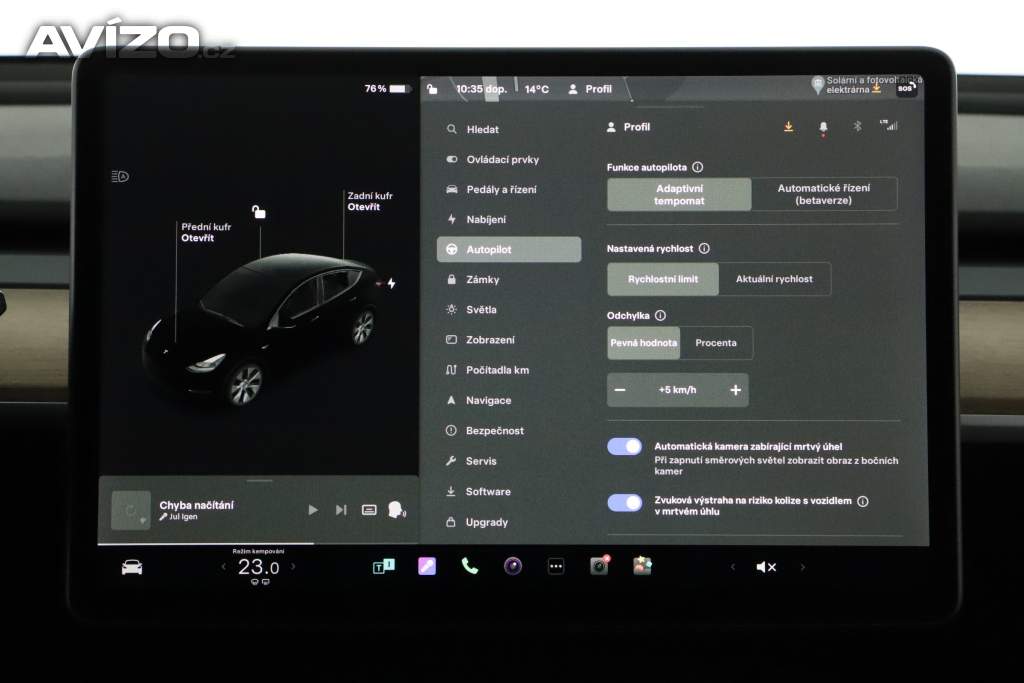Open the Toybox/arcade icon
The height and width of the screenshot is (683, 1024).
tap(642, 565)
